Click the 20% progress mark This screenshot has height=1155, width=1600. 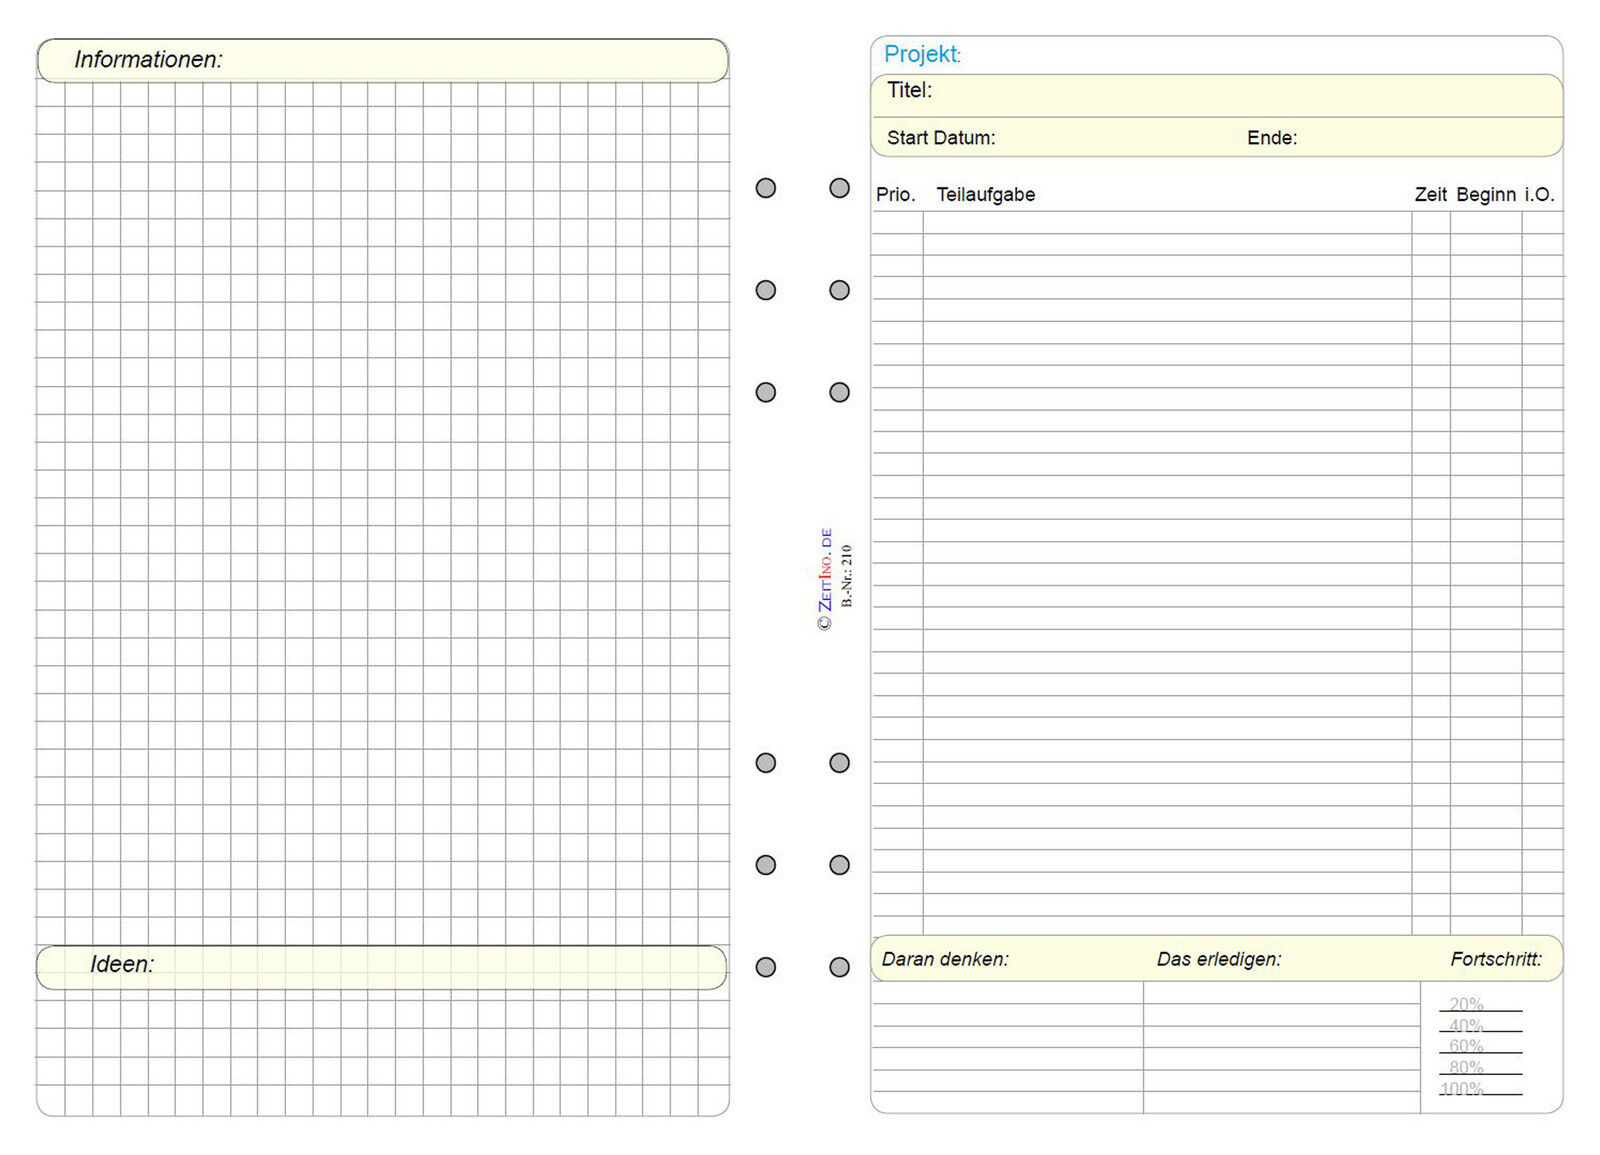(x=1466, y=1004)
